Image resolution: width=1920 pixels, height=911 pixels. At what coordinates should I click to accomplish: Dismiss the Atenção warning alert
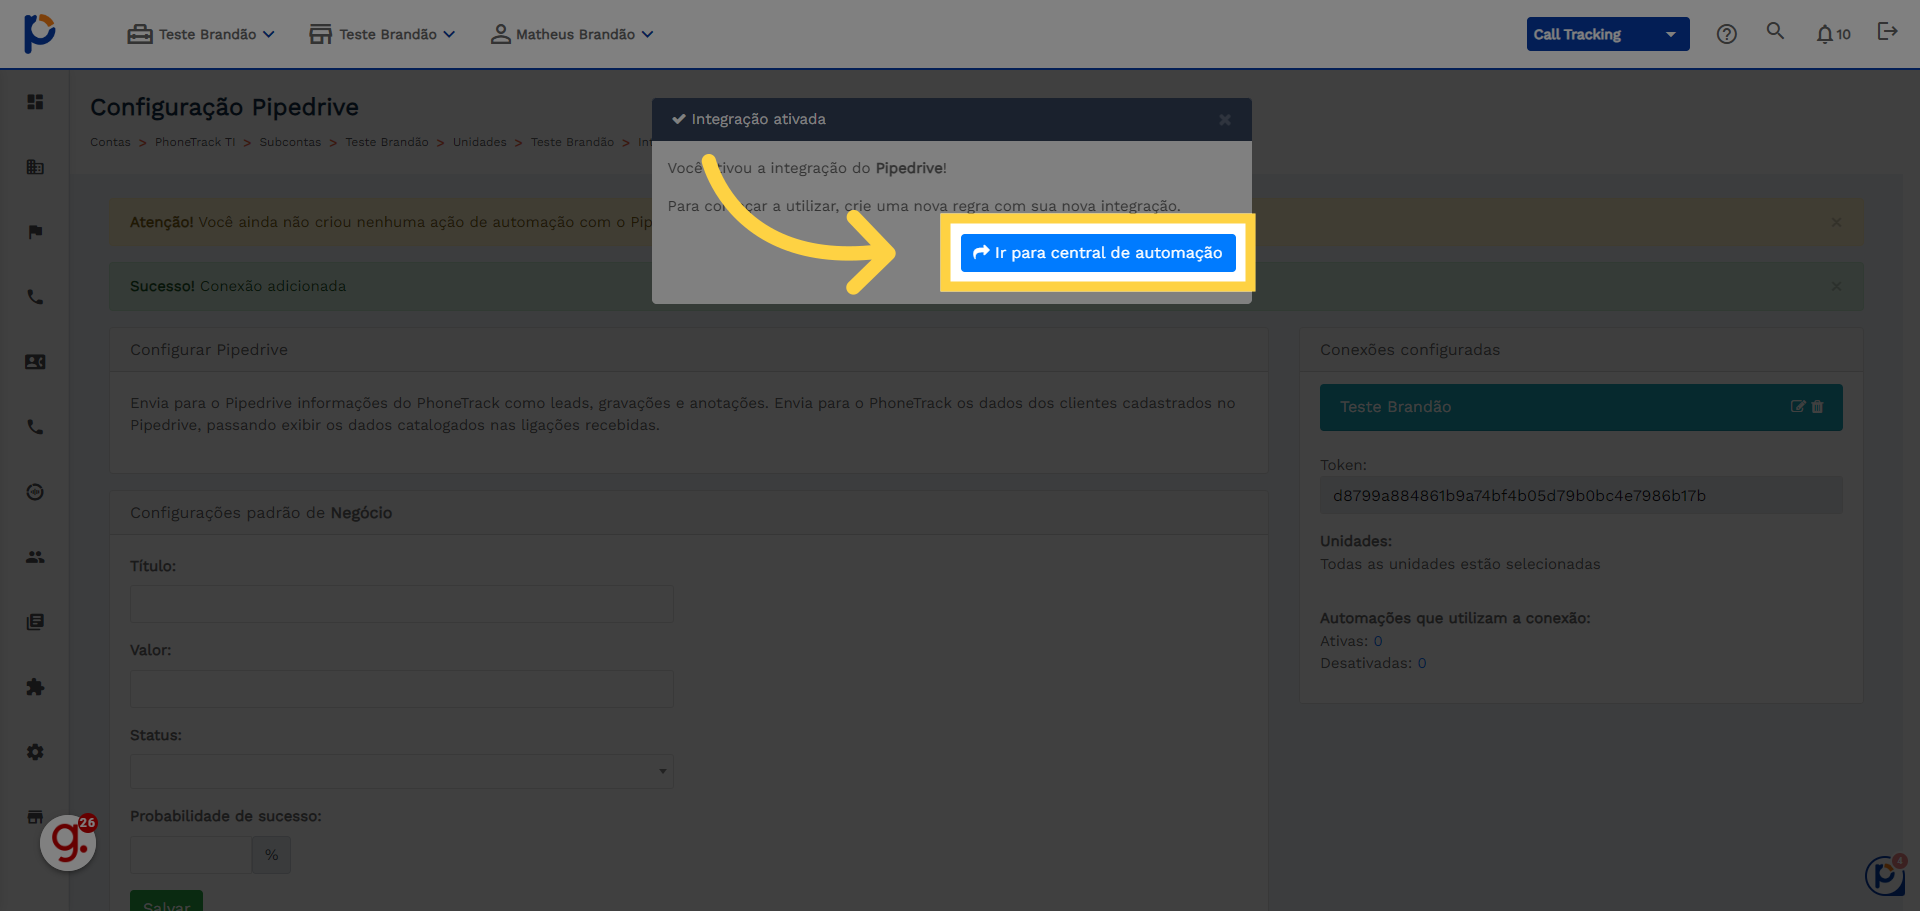[x=1836, y=222]
